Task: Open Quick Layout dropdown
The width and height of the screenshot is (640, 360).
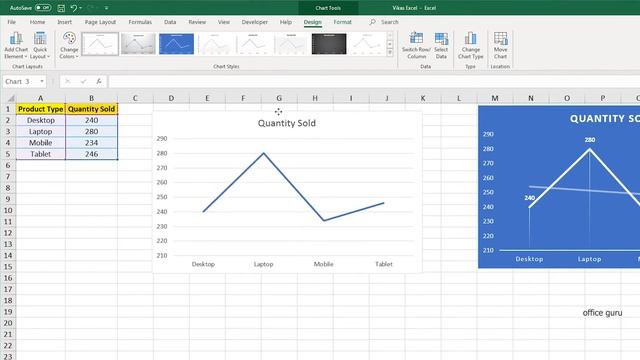Action: (x=40, y=45)
